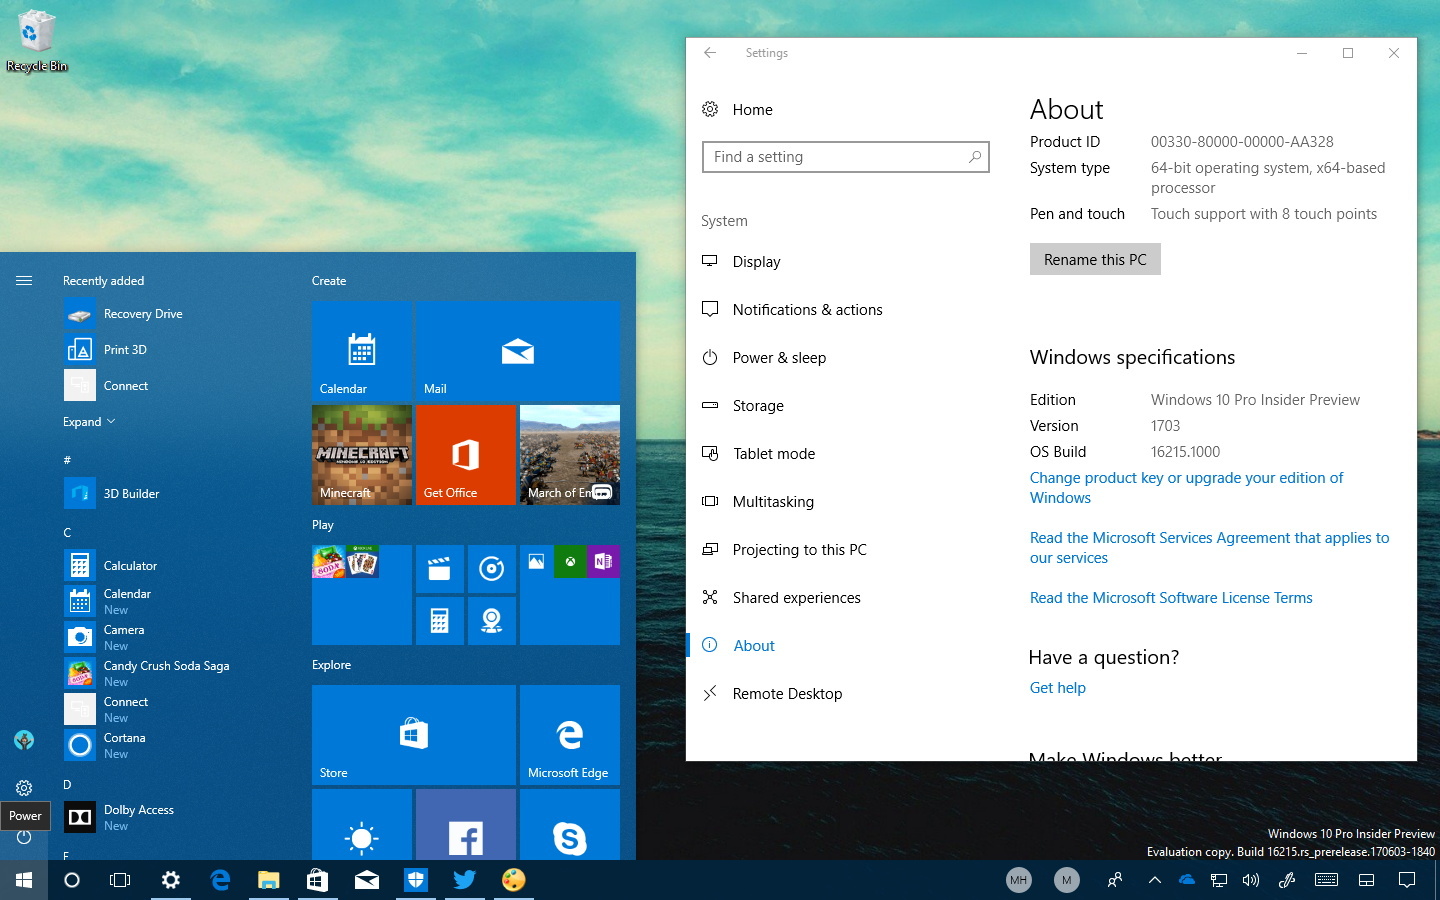
Task: Open the Store tile under Explore
Action: point(414,735)
